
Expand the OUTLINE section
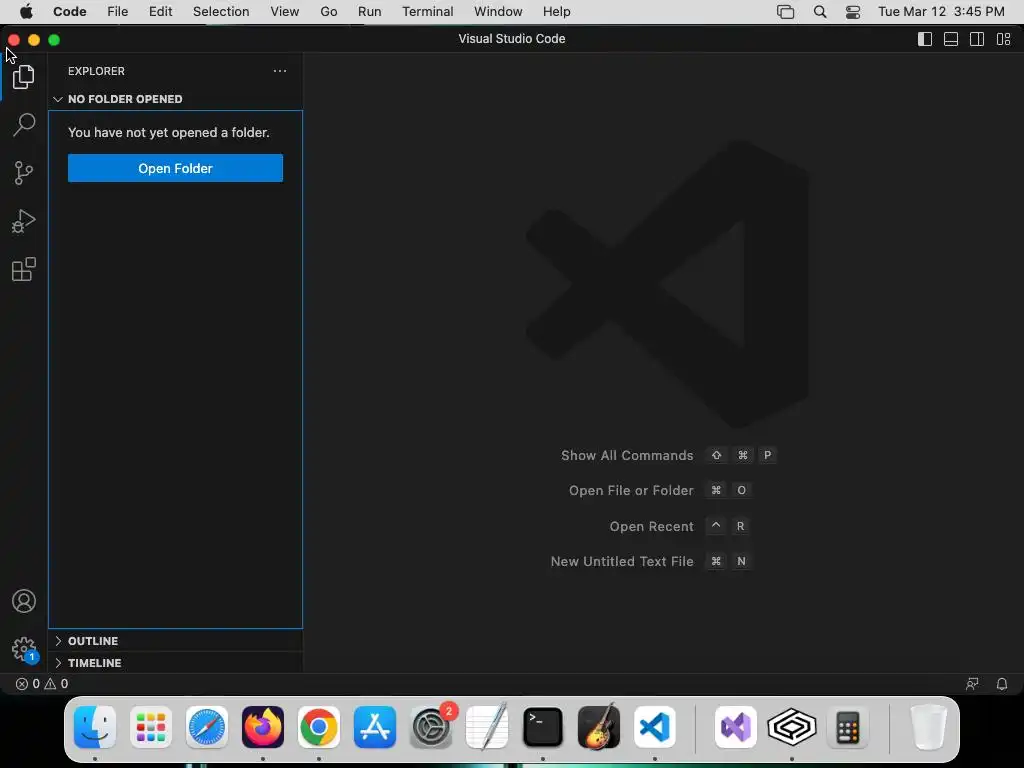(x=175, y=641)
